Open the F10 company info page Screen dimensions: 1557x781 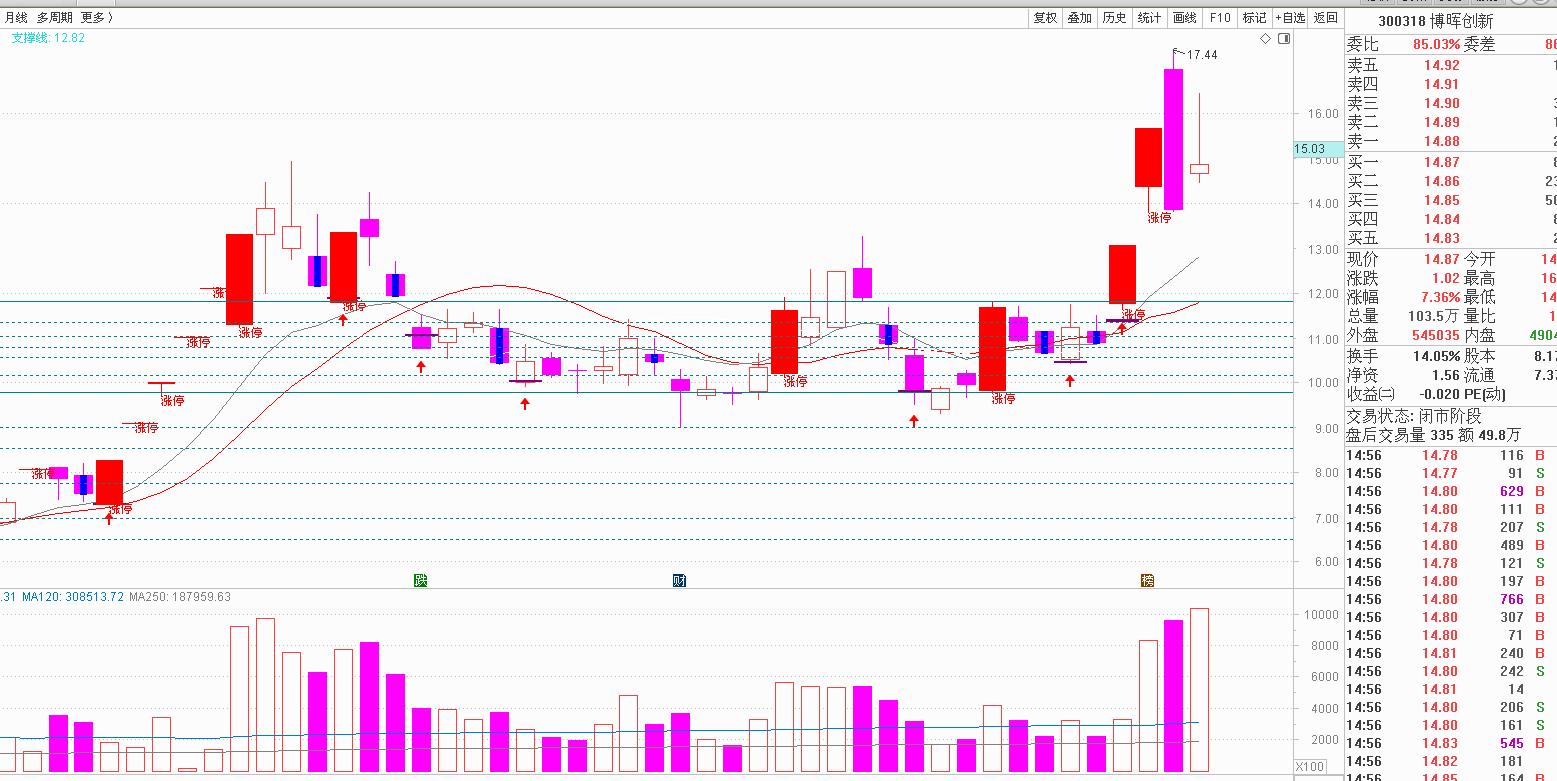point(1220,17)
